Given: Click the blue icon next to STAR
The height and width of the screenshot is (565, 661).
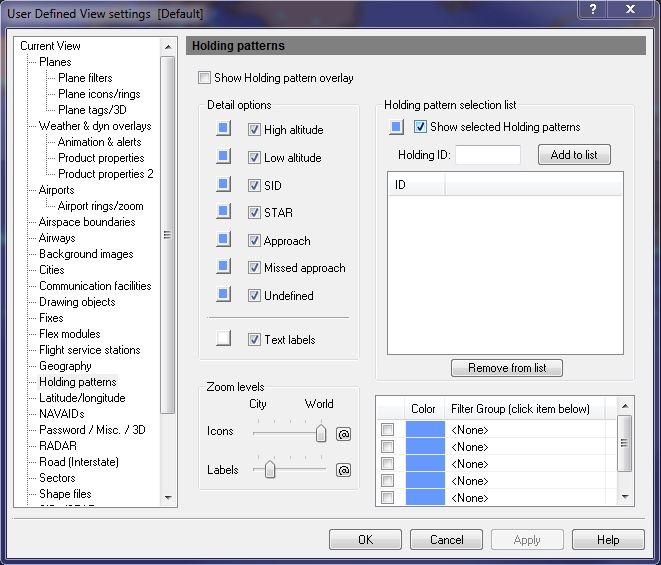Looking at the screenshot, I should point(224,212).
